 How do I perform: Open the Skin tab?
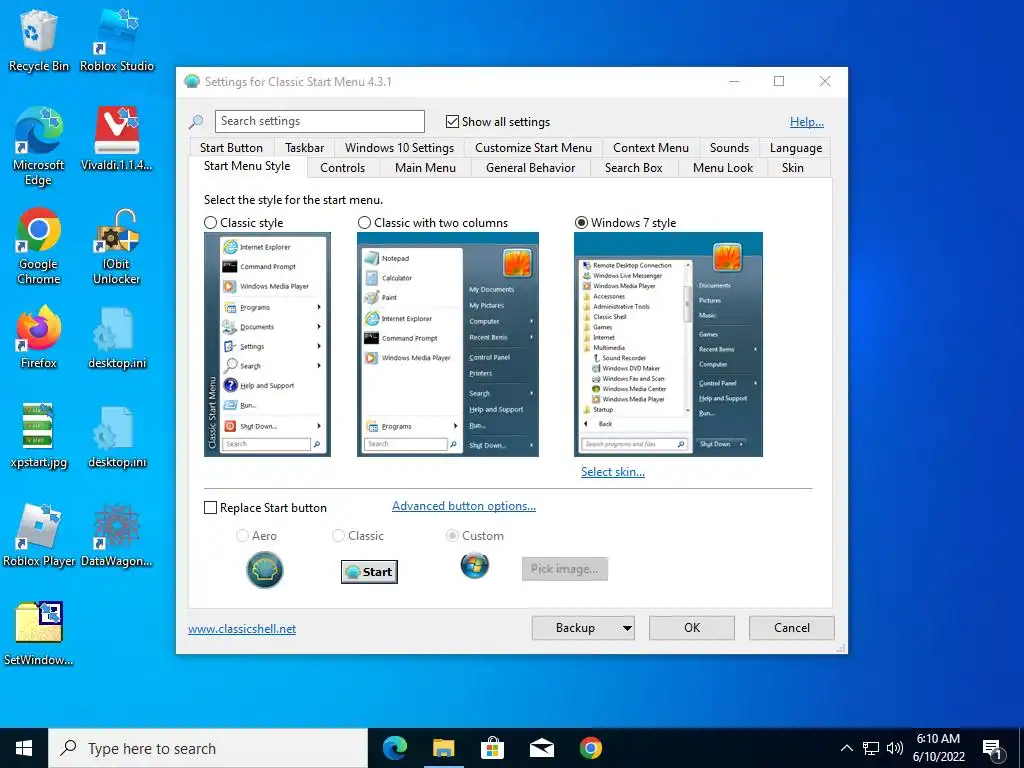click(793, 168)
